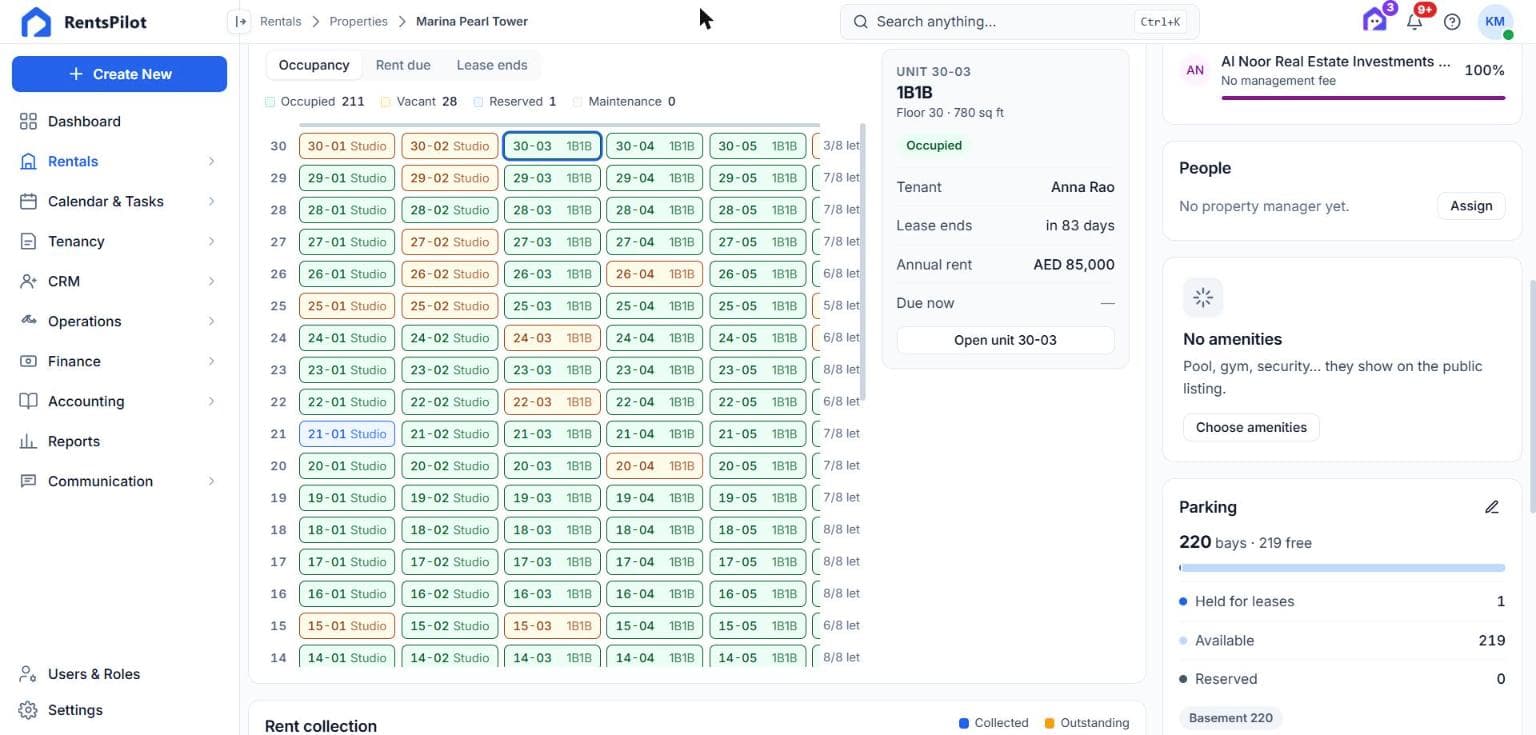This screenshot has height=735, width=1536.
Task: Click the Assign property manager button
Action: [x=1471, y=206]
